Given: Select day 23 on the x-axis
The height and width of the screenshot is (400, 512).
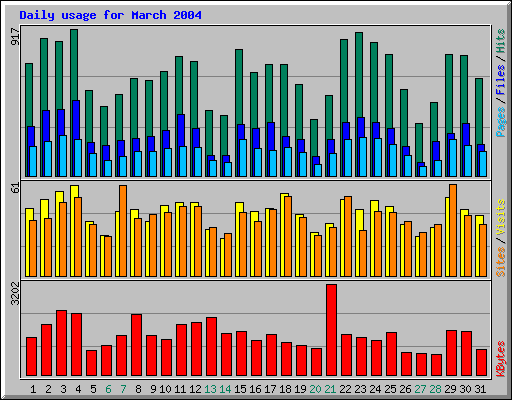Looking at the screenshot, I should click(x=360, y=389).
